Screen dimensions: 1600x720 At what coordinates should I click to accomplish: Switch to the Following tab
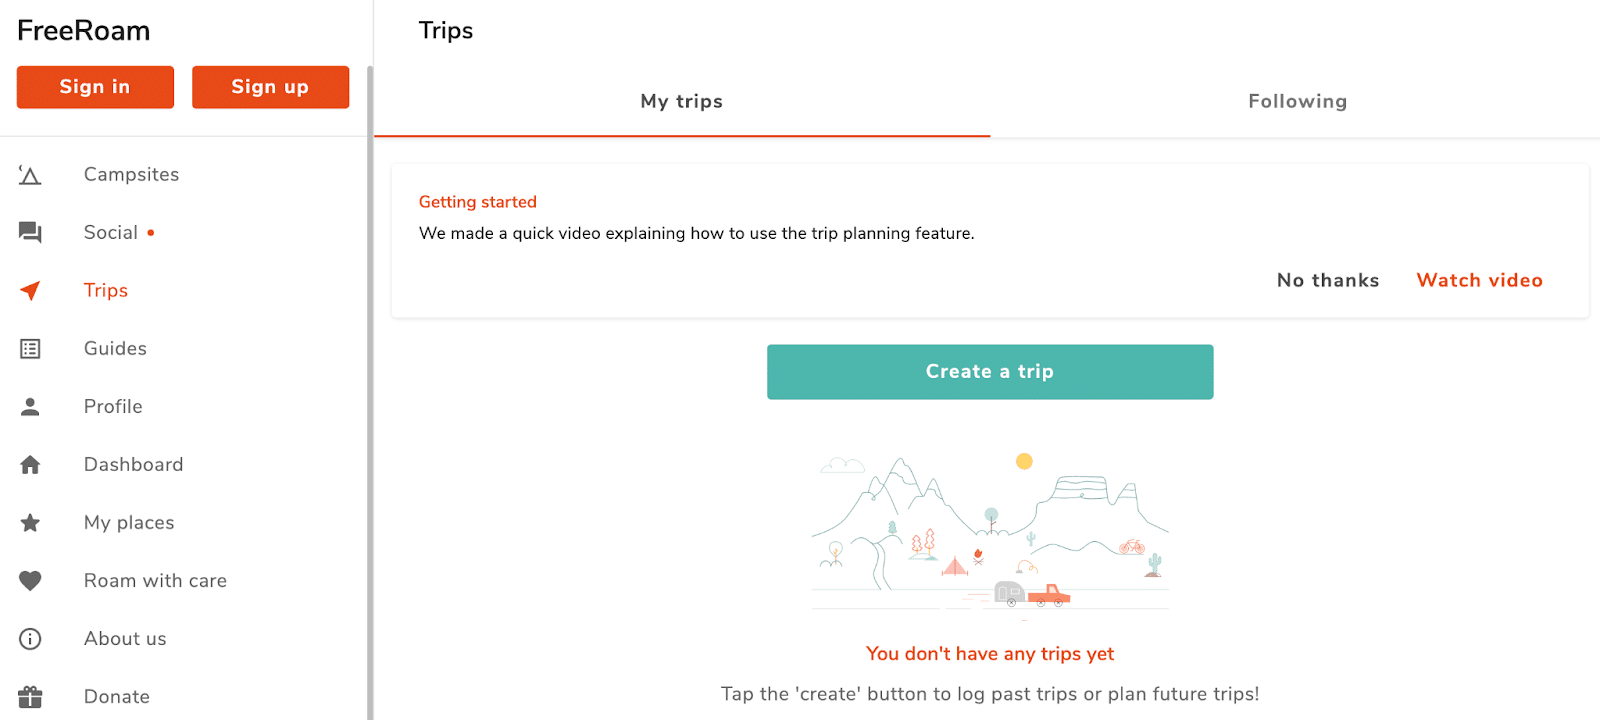1297,102
